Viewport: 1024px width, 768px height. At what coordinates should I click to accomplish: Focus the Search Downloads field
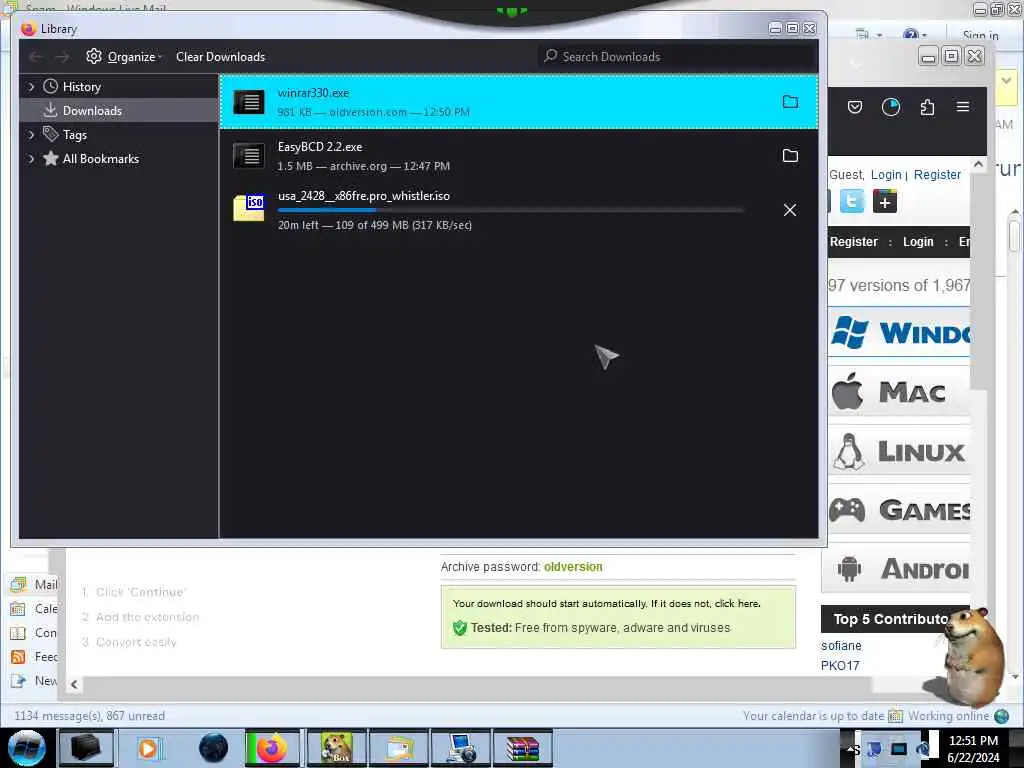[x=678, y=56]
